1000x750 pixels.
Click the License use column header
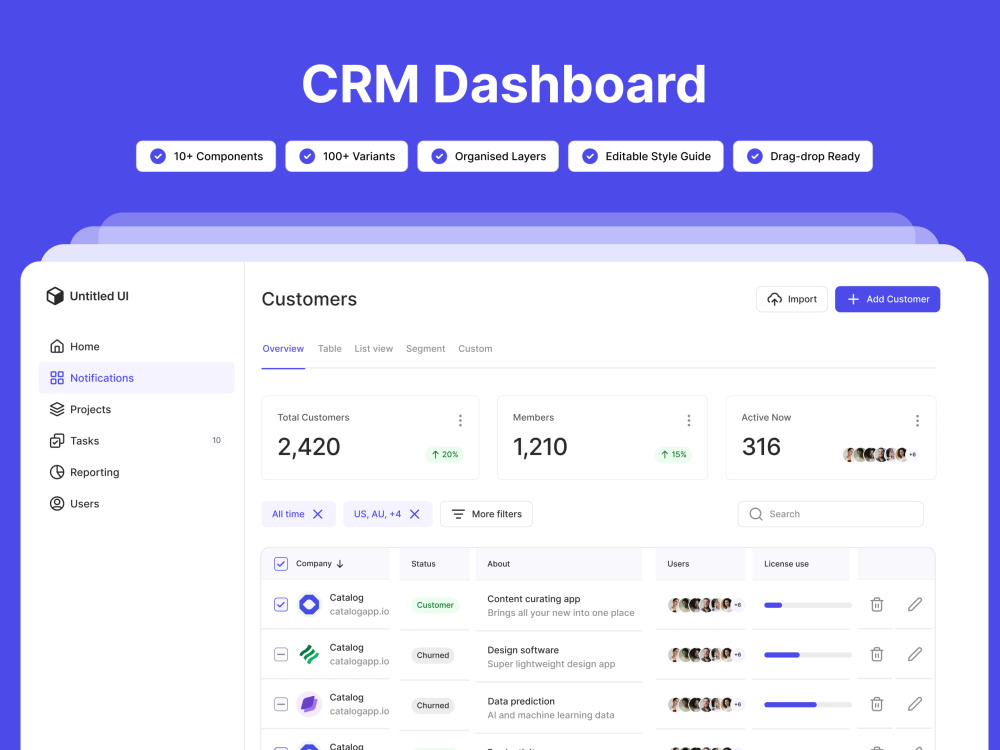[786, 564]
